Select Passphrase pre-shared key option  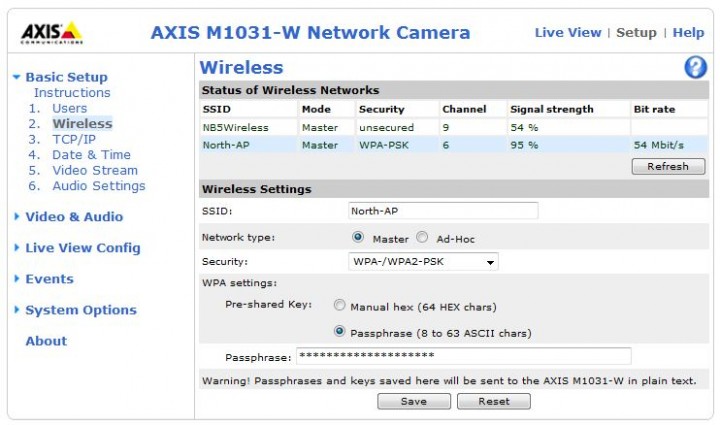pyautogui.click(x=340, y=332)
